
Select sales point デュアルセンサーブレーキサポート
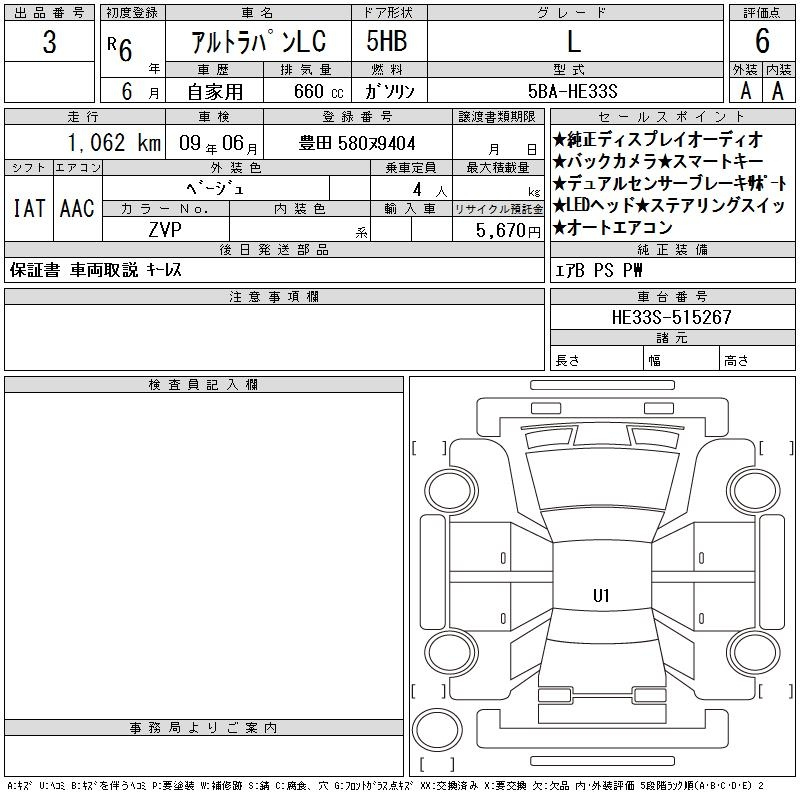tap(670, 183)
